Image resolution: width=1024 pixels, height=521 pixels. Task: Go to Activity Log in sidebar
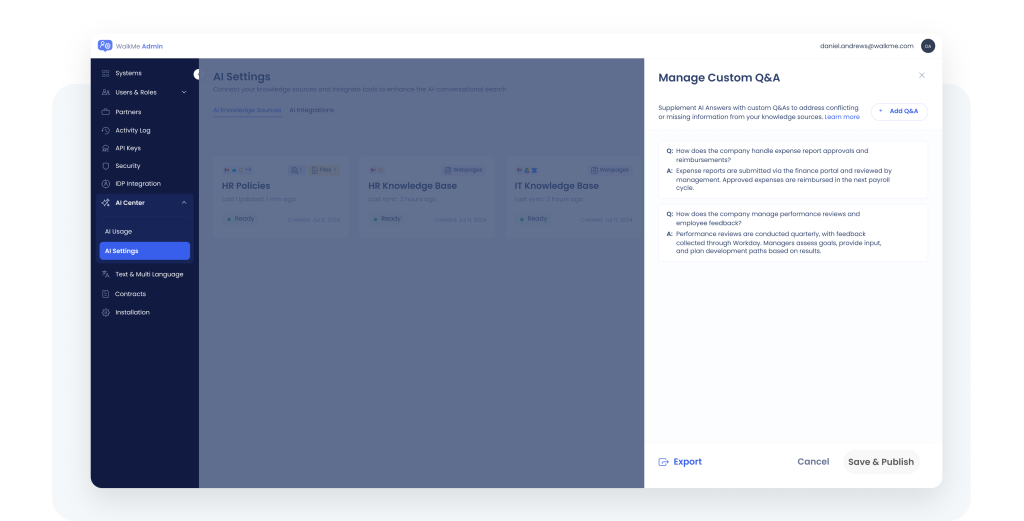point(132,130)
